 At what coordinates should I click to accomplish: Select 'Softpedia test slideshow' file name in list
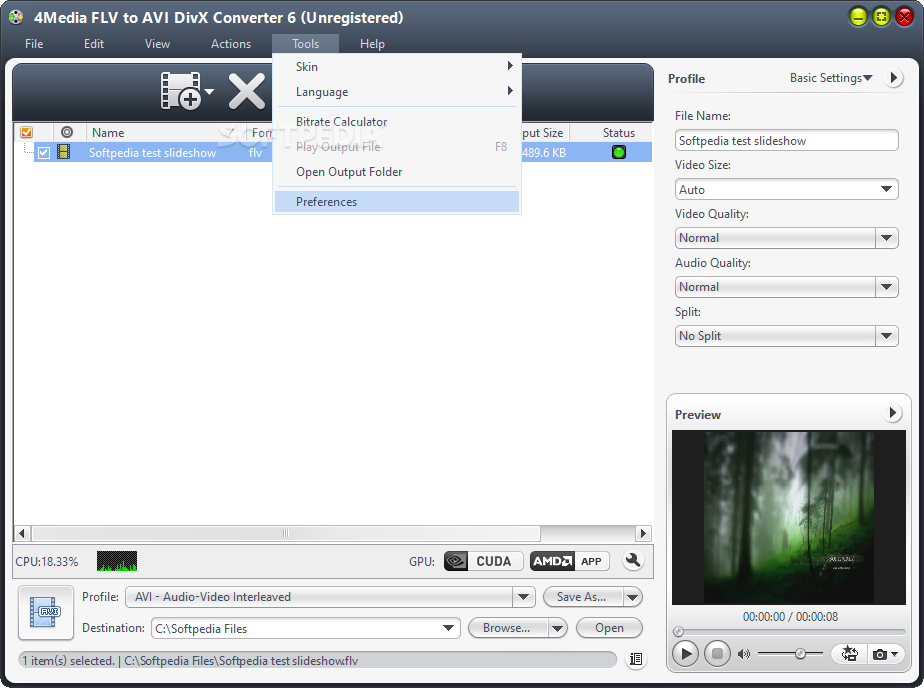153,153
